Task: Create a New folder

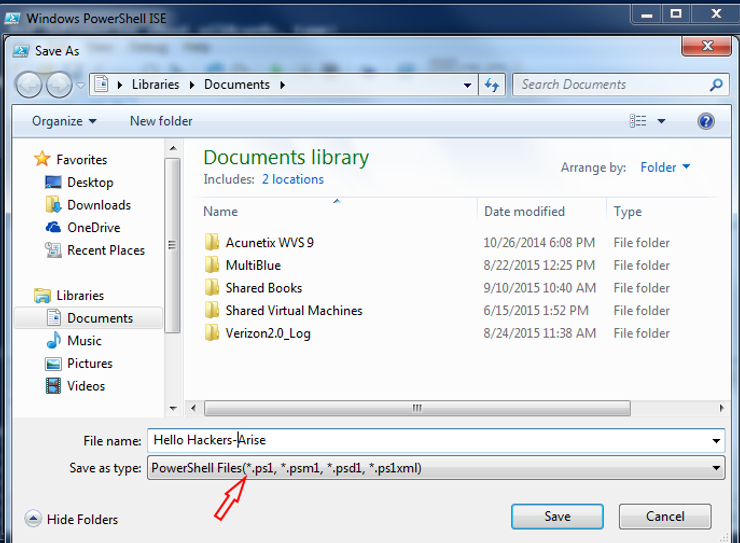Action: coord(161,121)
